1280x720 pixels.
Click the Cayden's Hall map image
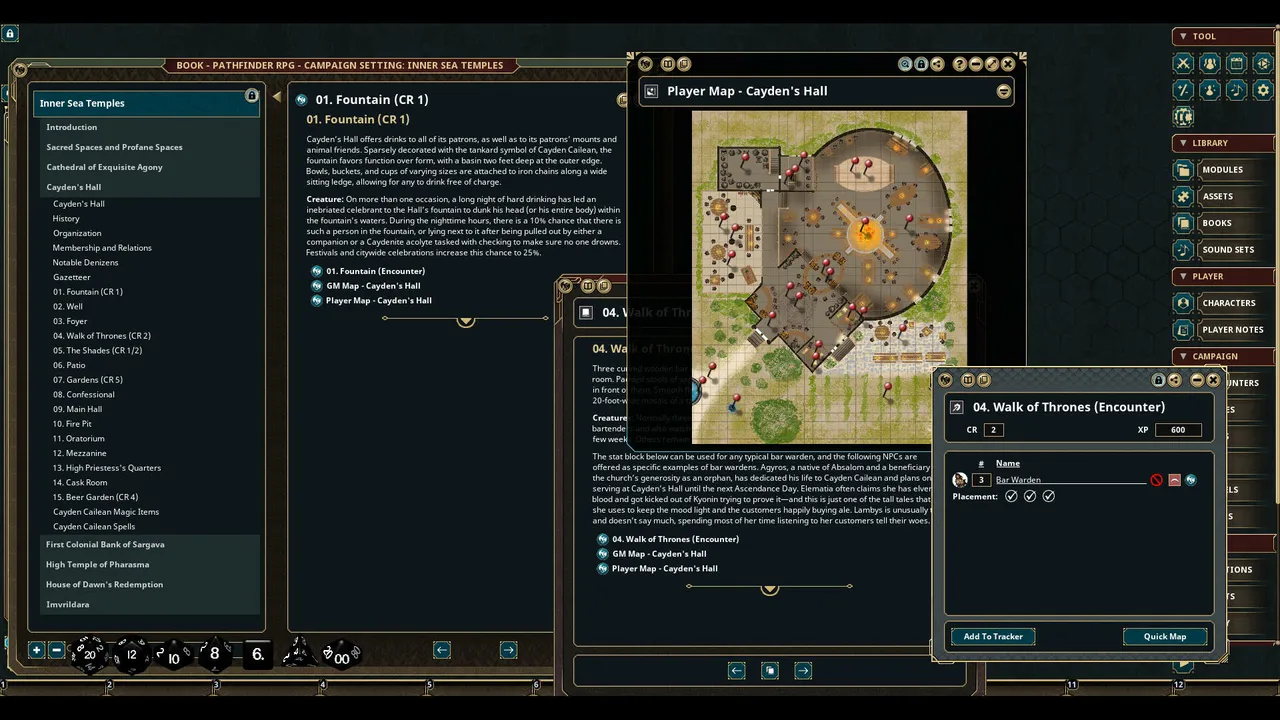(x=829, y=277)
